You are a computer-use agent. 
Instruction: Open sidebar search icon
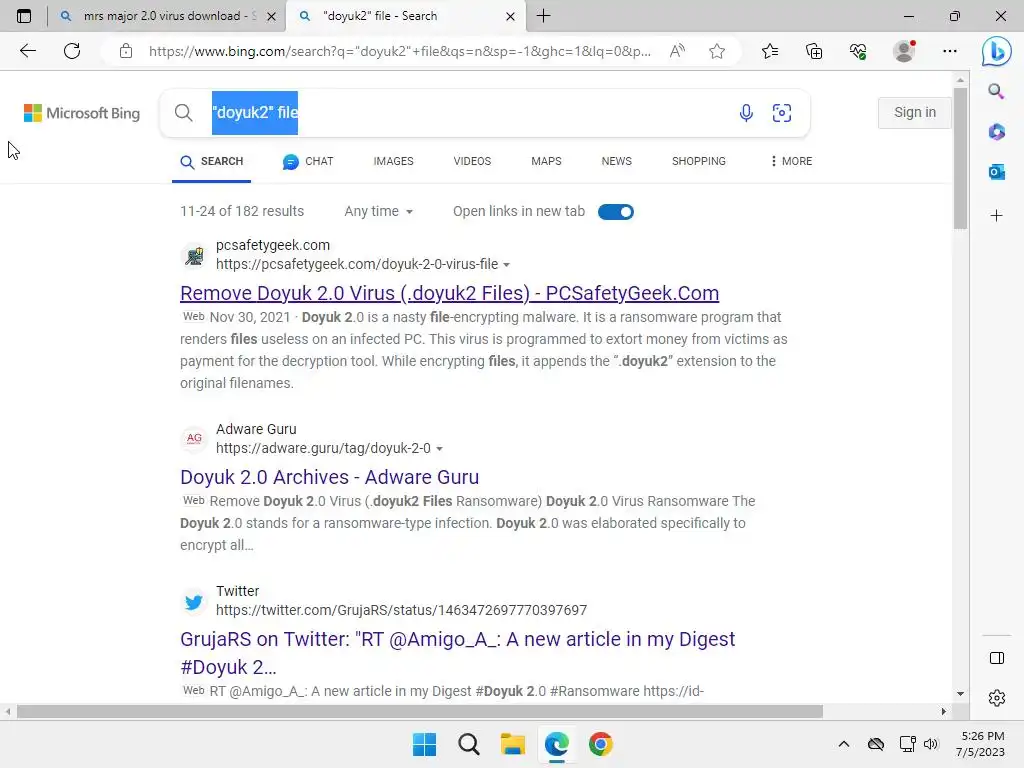click(996, 91)
